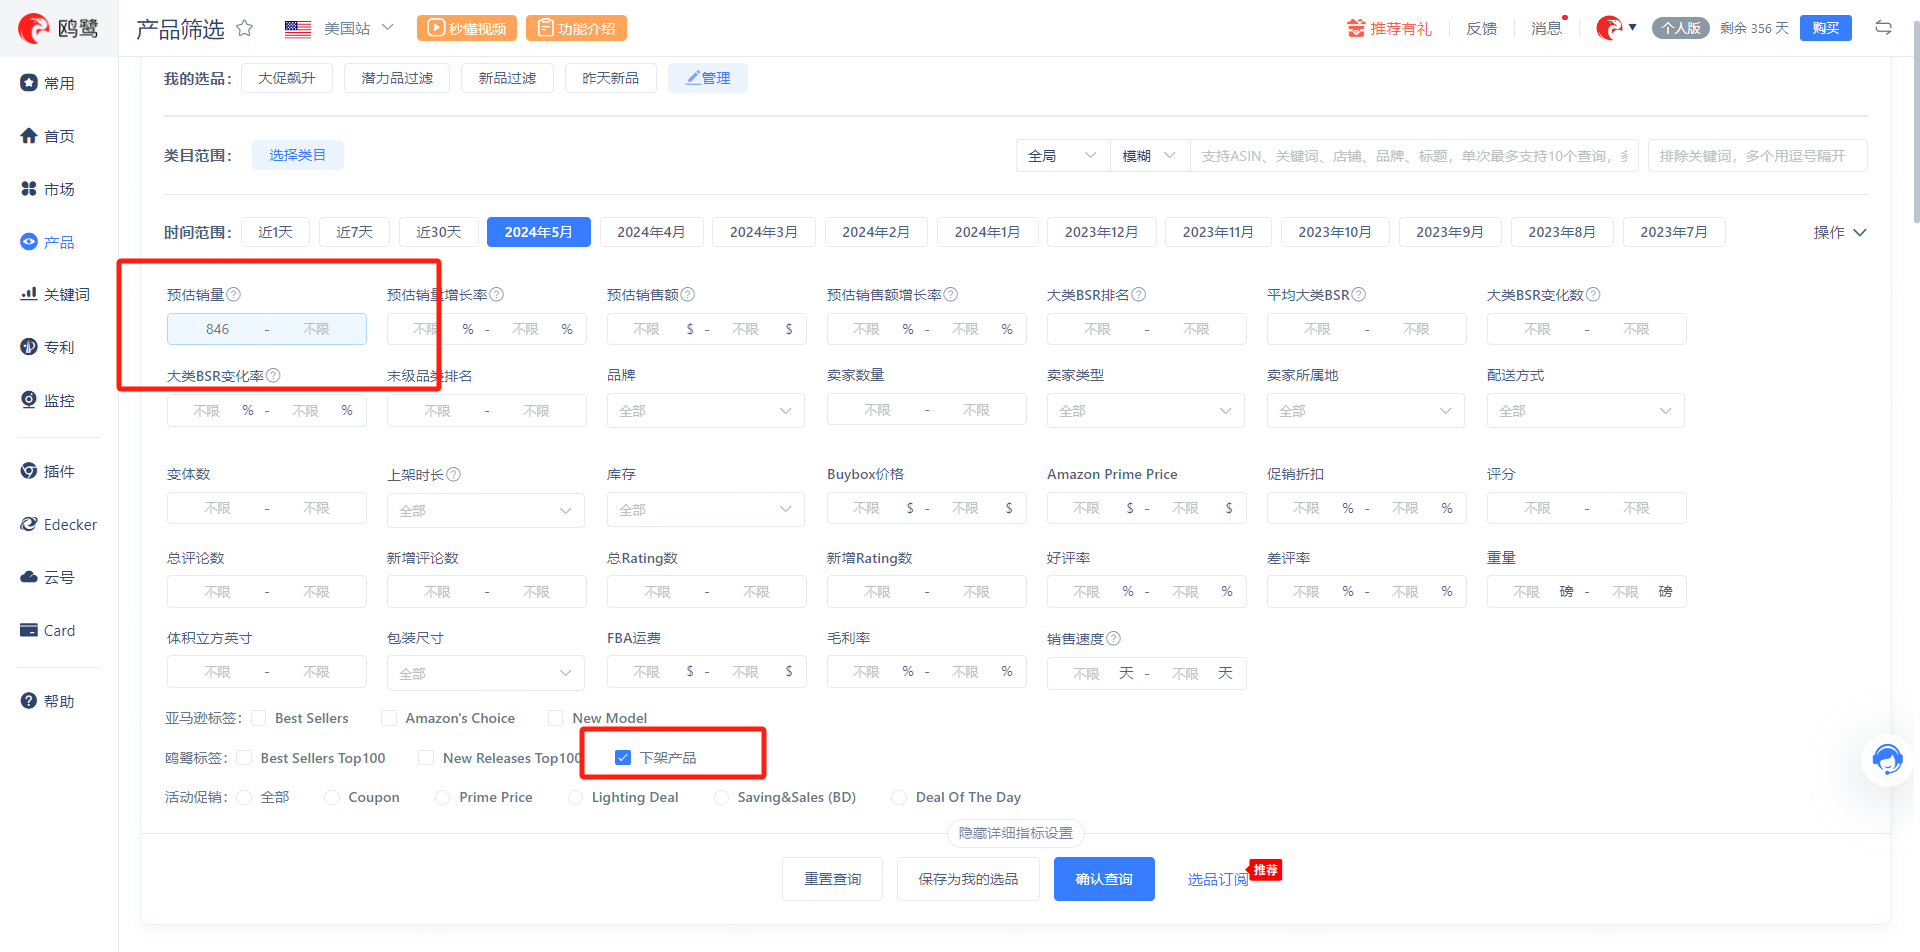Check the Best Sellers Amazon label

(x=259, y=718)
